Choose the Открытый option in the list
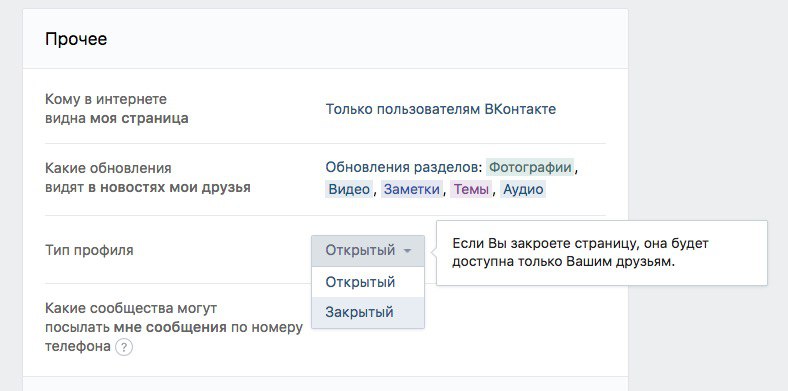The height and width of the screenshot is (391, 788). click(368, 282)
